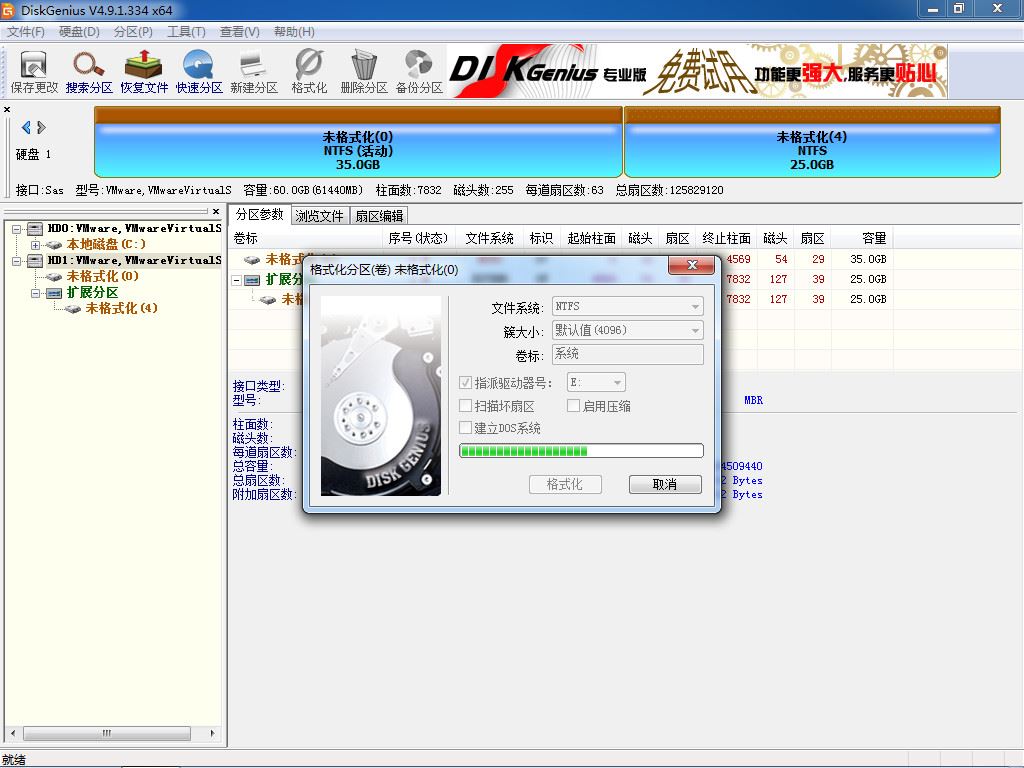1024x768 pixels.
Task: Enable the 扫描坏扇区 checkbox
Action: (x=466, y=406)
